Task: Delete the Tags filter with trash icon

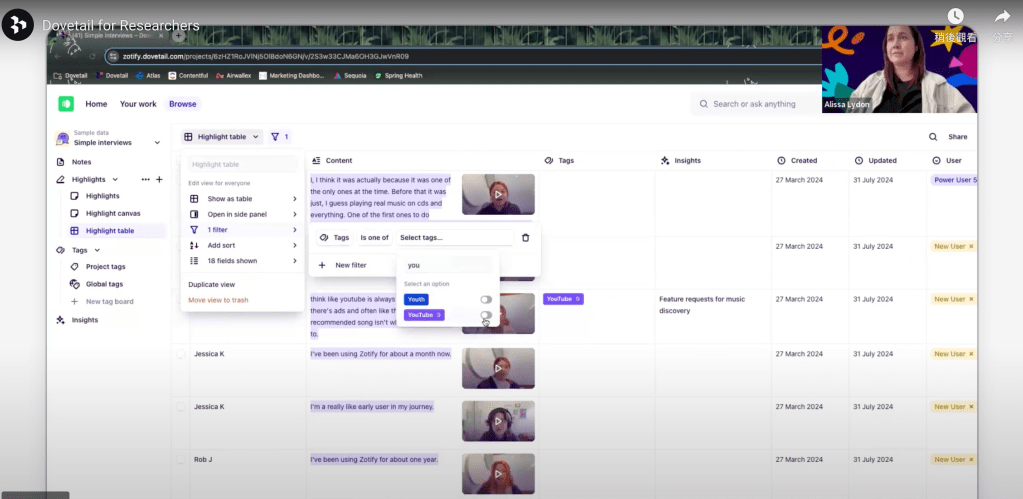Action: 526,237
